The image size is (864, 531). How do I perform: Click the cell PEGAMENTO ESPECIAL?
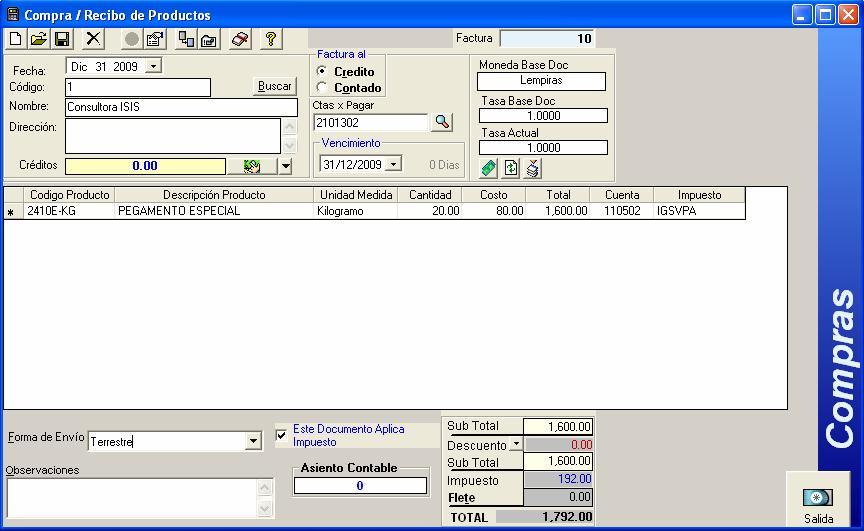click(214, 211)
